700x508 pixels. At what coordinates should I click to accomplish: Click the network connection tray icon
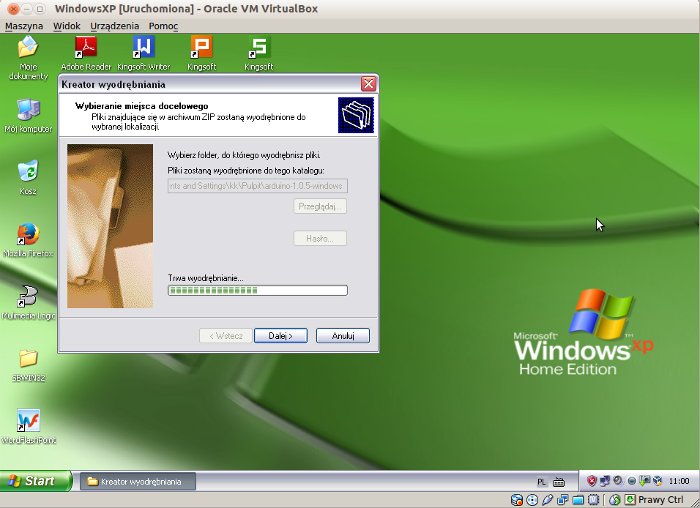click(604, 481)
